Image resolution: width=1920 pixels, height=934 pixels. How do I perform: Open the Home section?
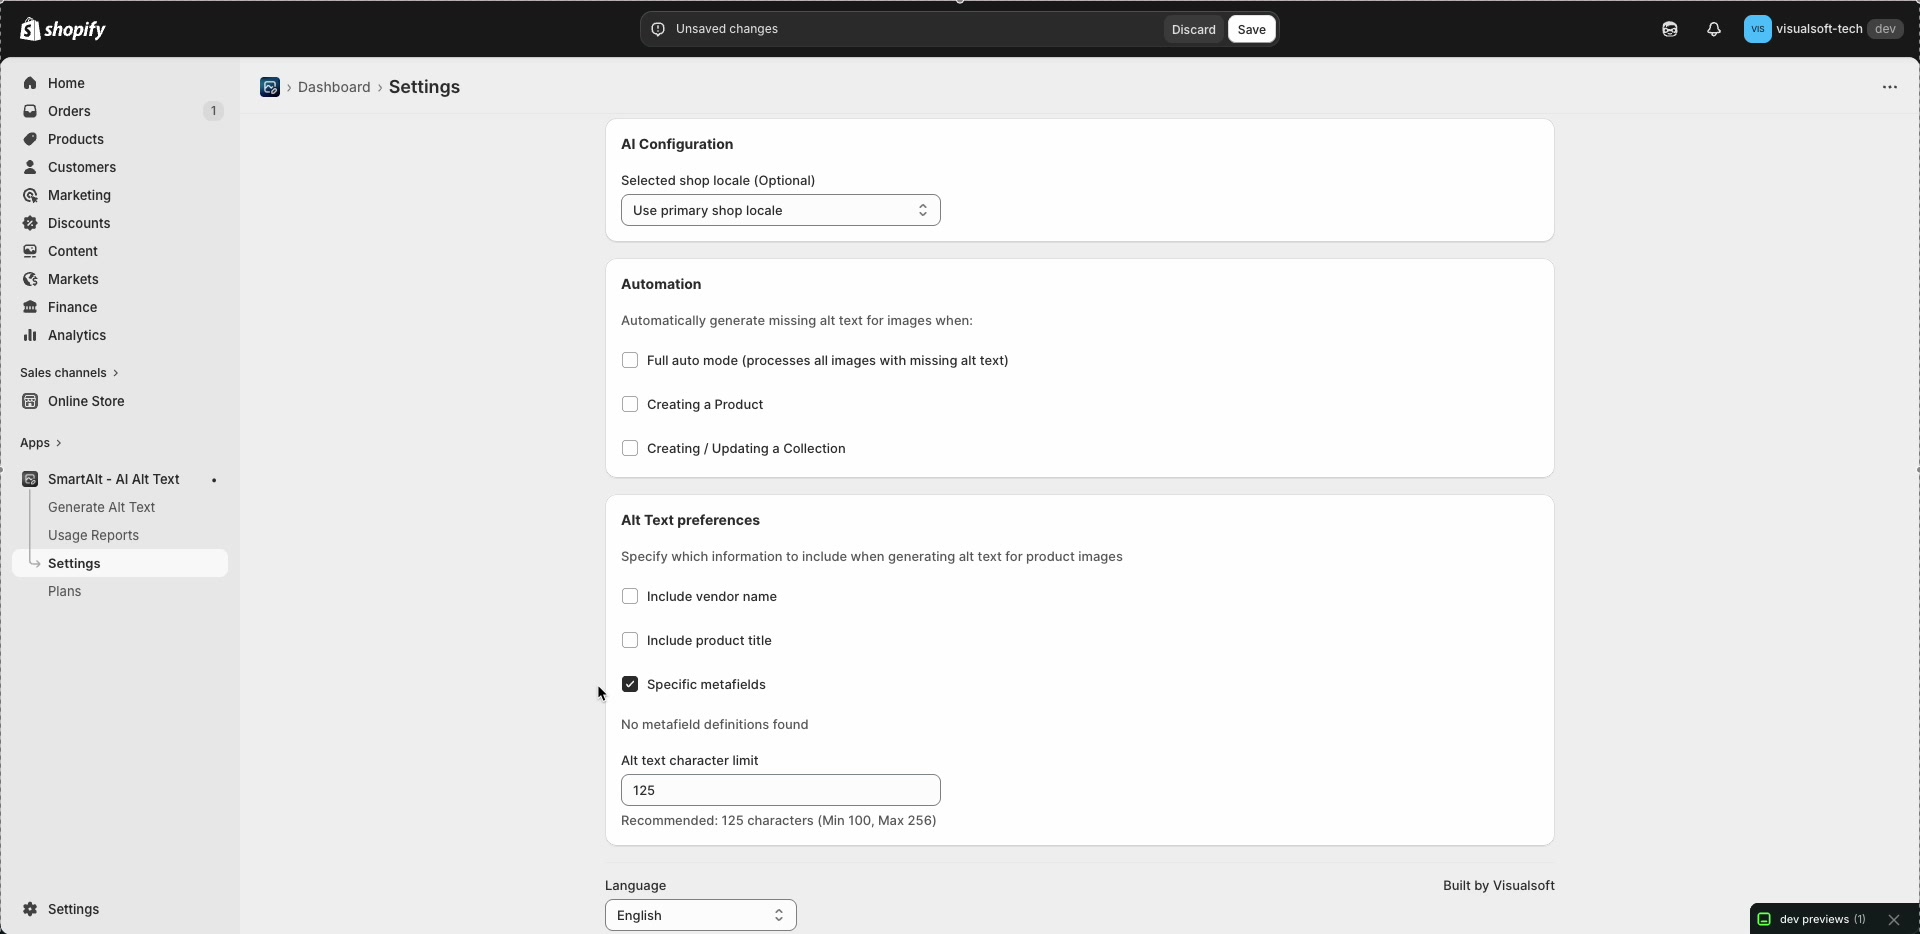[65, 83]
